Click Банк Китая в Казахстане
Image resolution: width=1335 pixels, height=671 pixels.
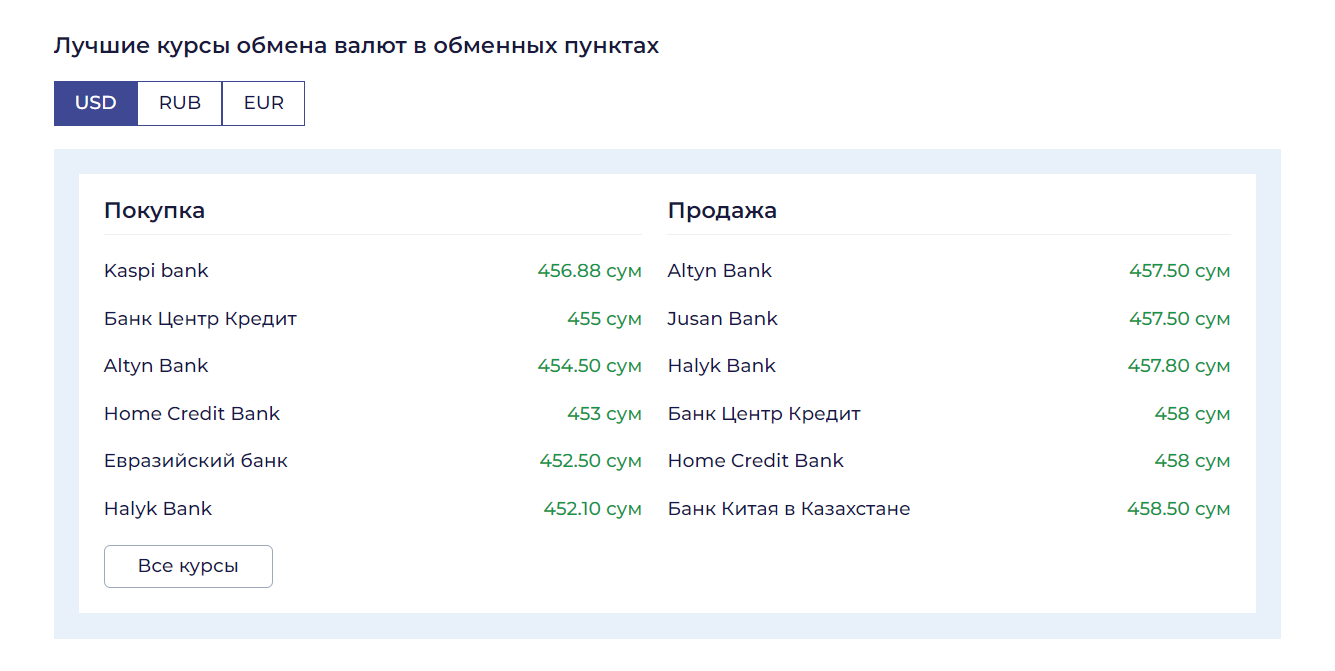789,509
